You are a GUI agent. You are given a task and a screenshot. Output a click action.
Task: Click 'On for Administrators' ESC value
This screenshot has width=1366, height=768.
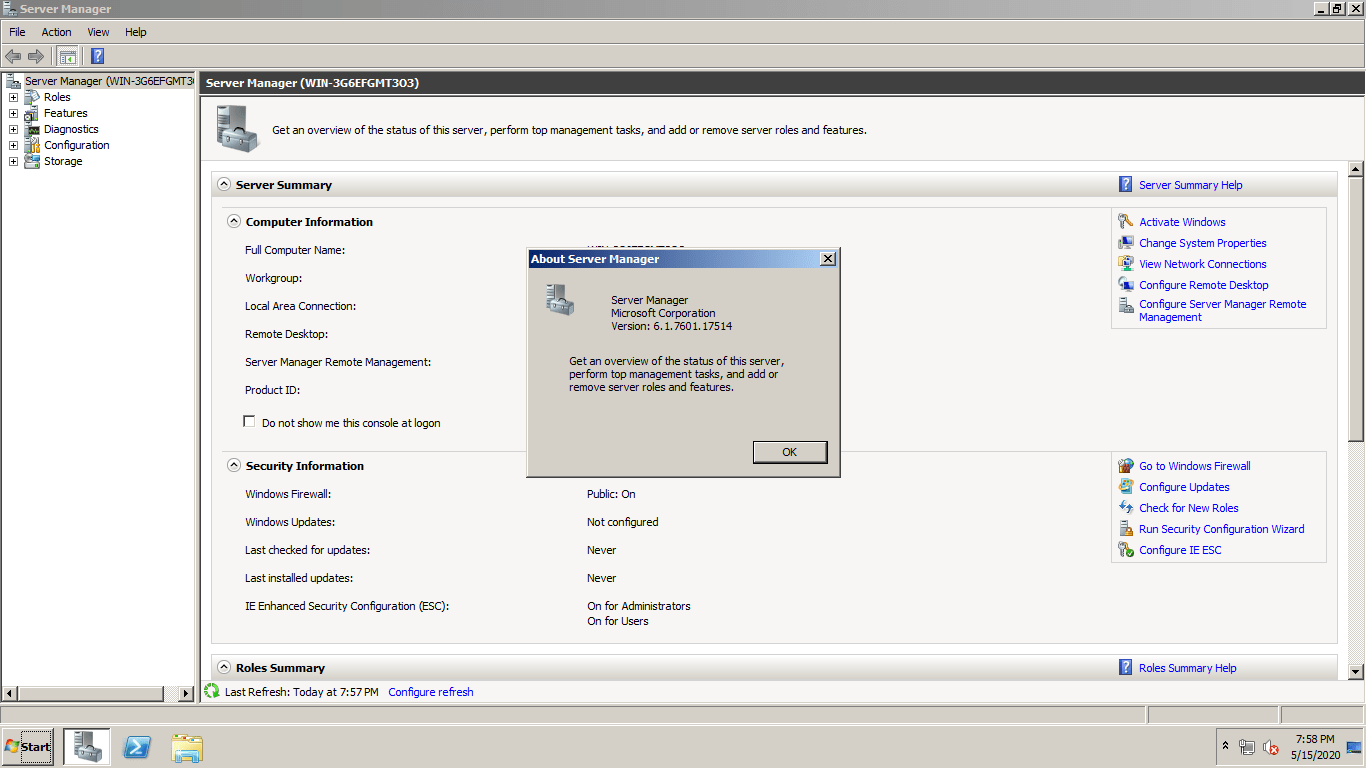[x=638, y=606]
